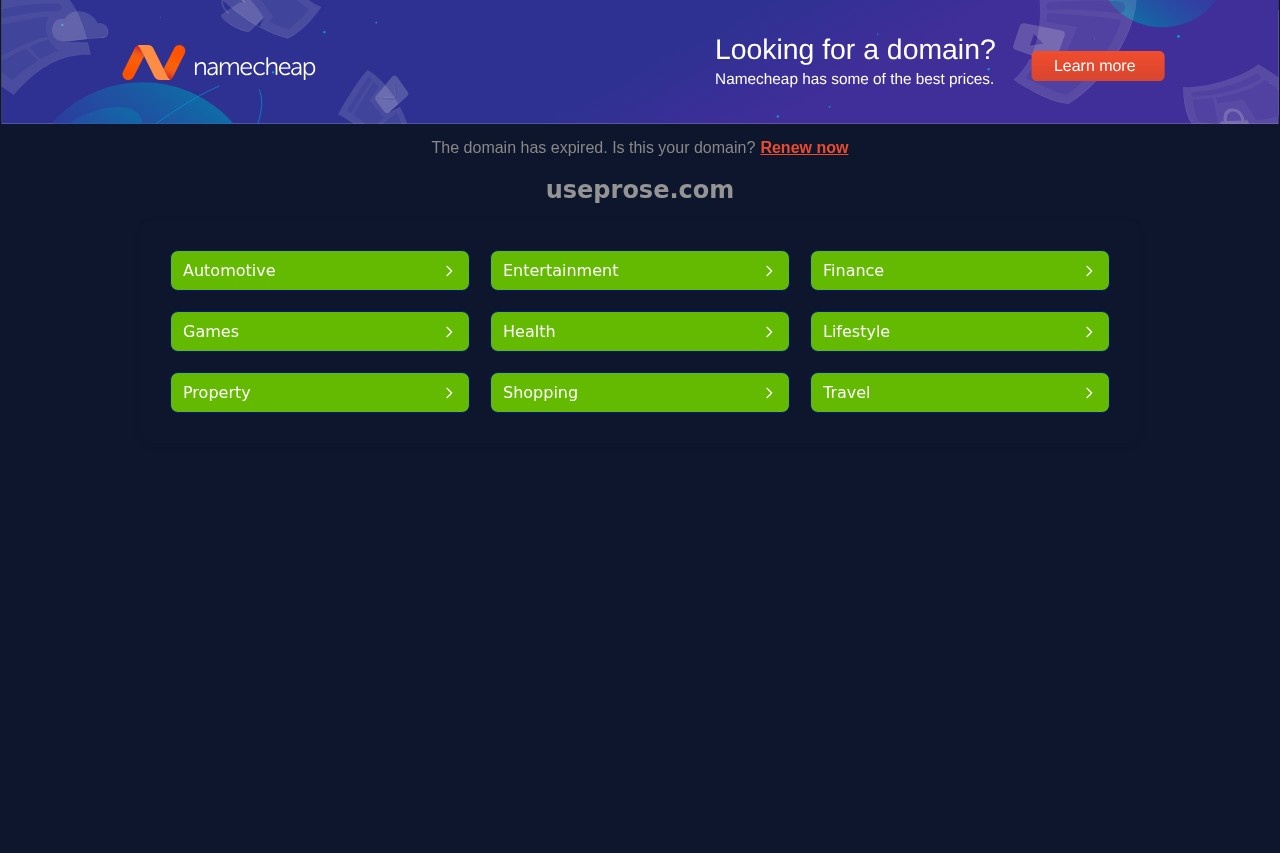Open the Lifestyle category
The width and height of the screenshot is (1280, 853).
pos(960,331)
